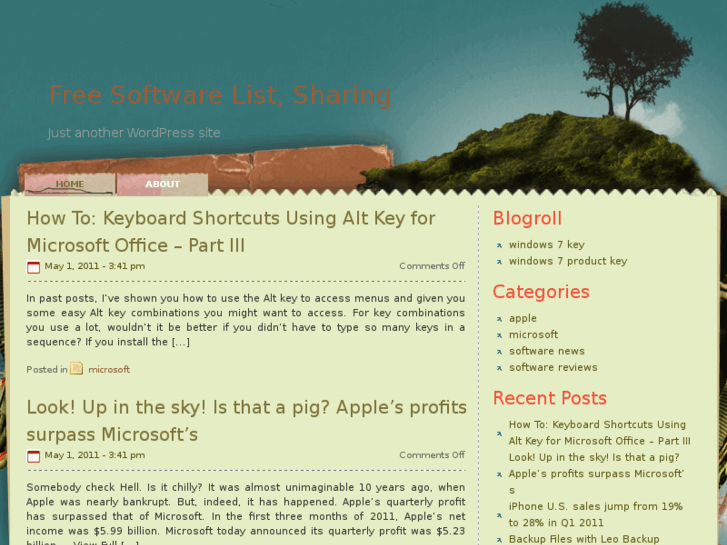Click arrow bullet beside Look! Up in the sky recent post
The width and height of the screenshot is (727, 545).
click(499, 474)
